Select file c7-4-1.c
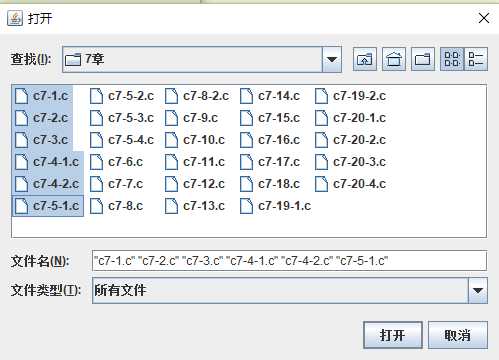Viewport: 499px width, 360px height. [x=48, y=162]
